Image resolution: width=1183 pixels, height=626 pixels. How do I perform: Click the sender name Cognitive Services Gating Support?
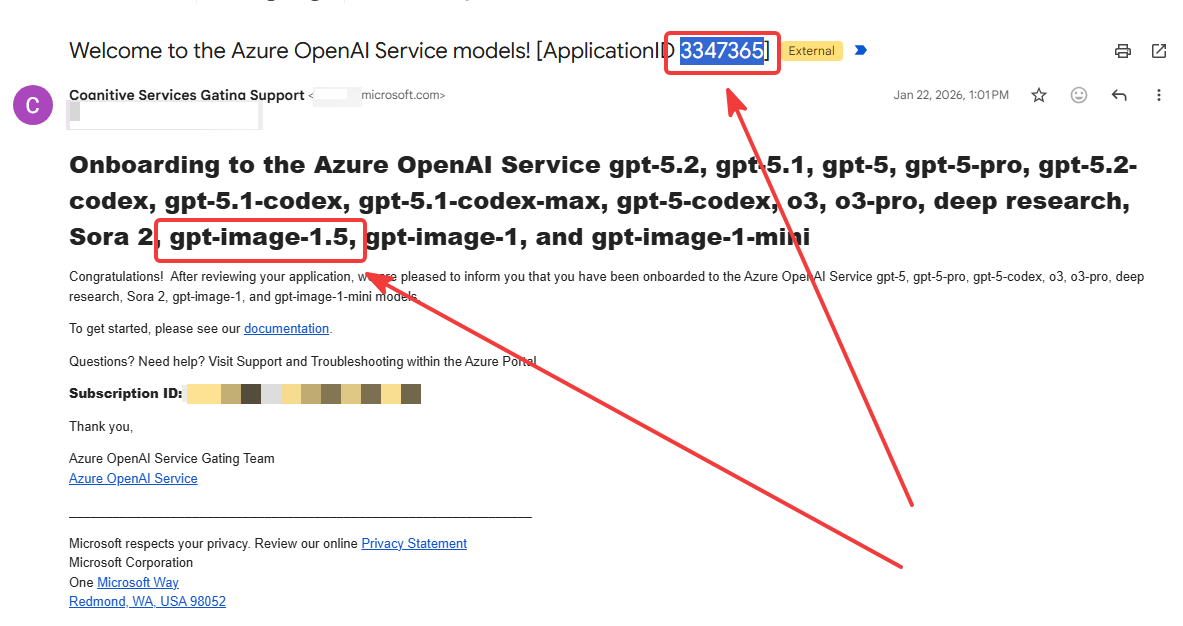pyautogui.click(x=186, y=95)
